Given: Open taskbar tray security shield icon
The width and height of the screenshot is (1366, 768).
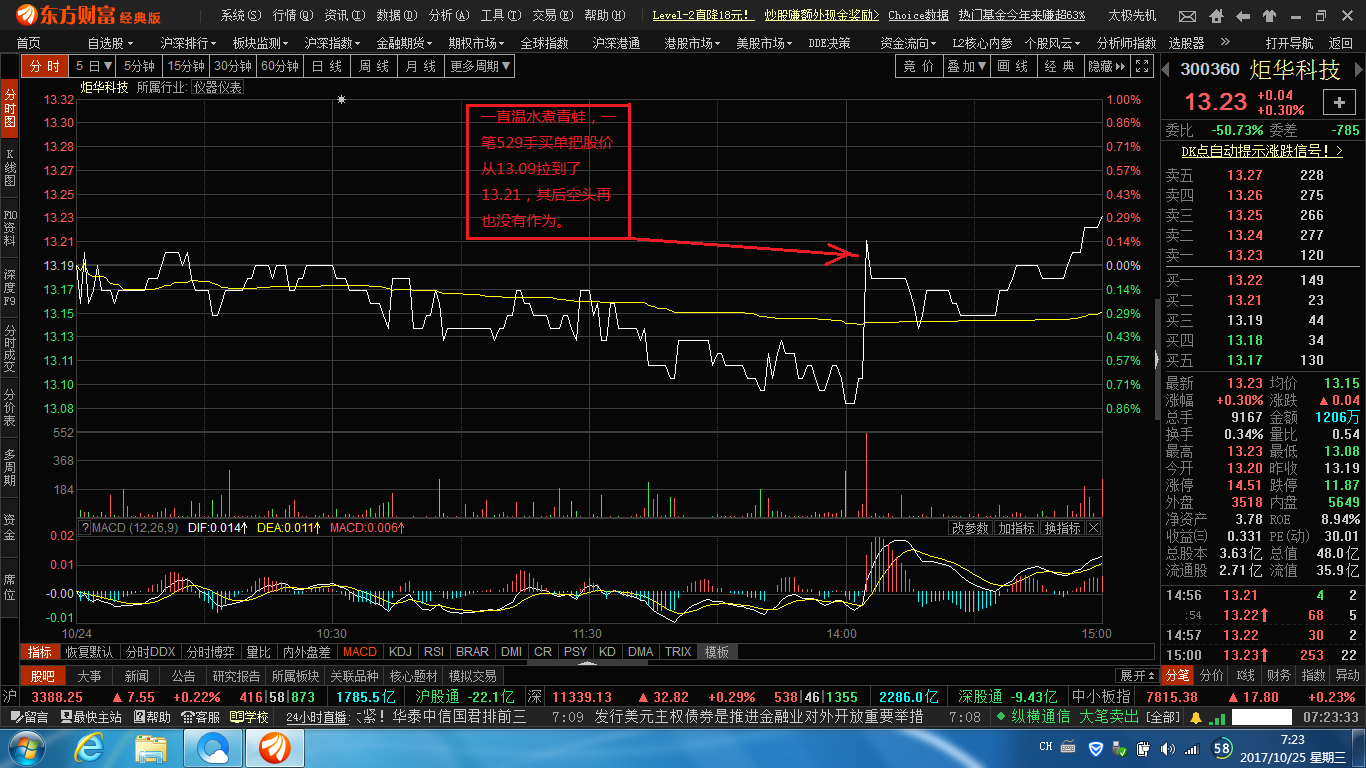Looking at the screenshot, I should point(1096,747).
